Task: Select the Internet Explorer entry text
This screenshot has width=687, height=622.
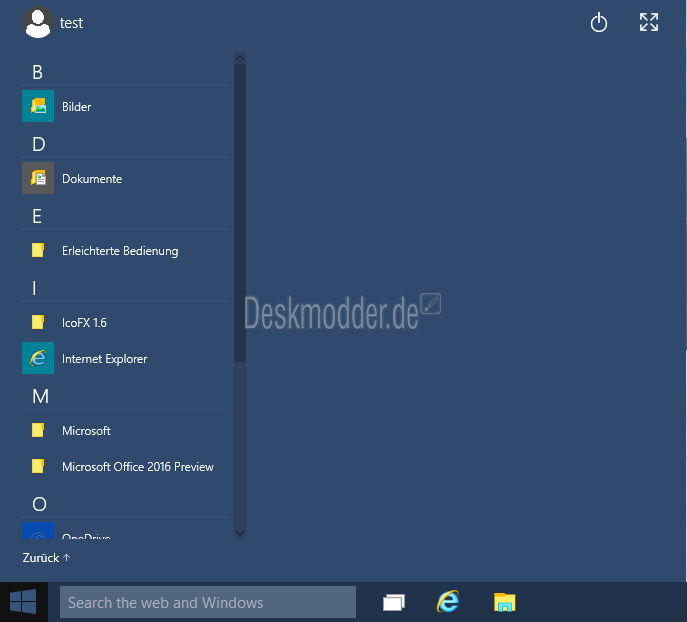Action: point(105,359)
